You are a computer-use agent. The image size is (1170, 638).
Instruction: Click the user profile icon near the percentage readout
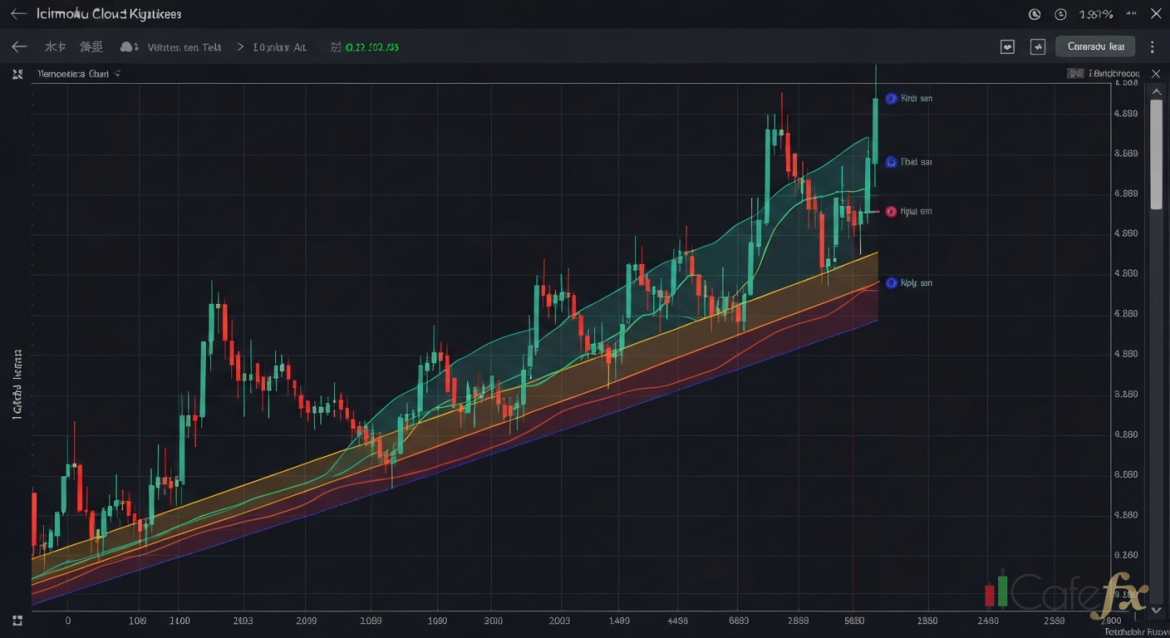[1062, 14]
